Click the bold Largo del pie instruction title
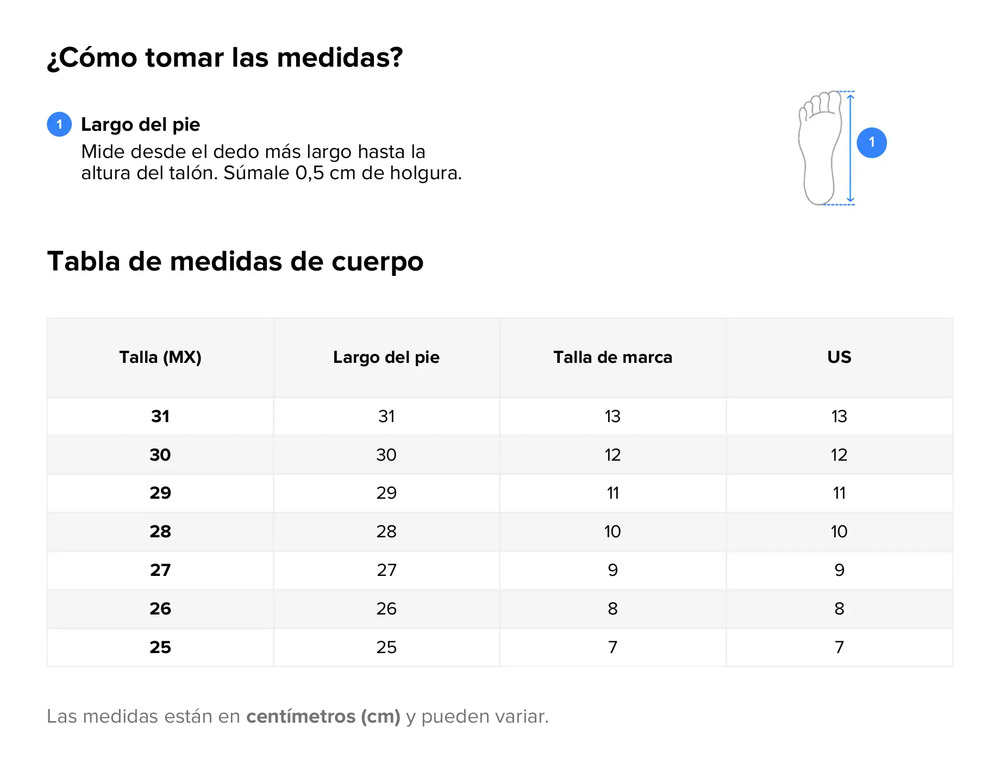 pos(140,124)
